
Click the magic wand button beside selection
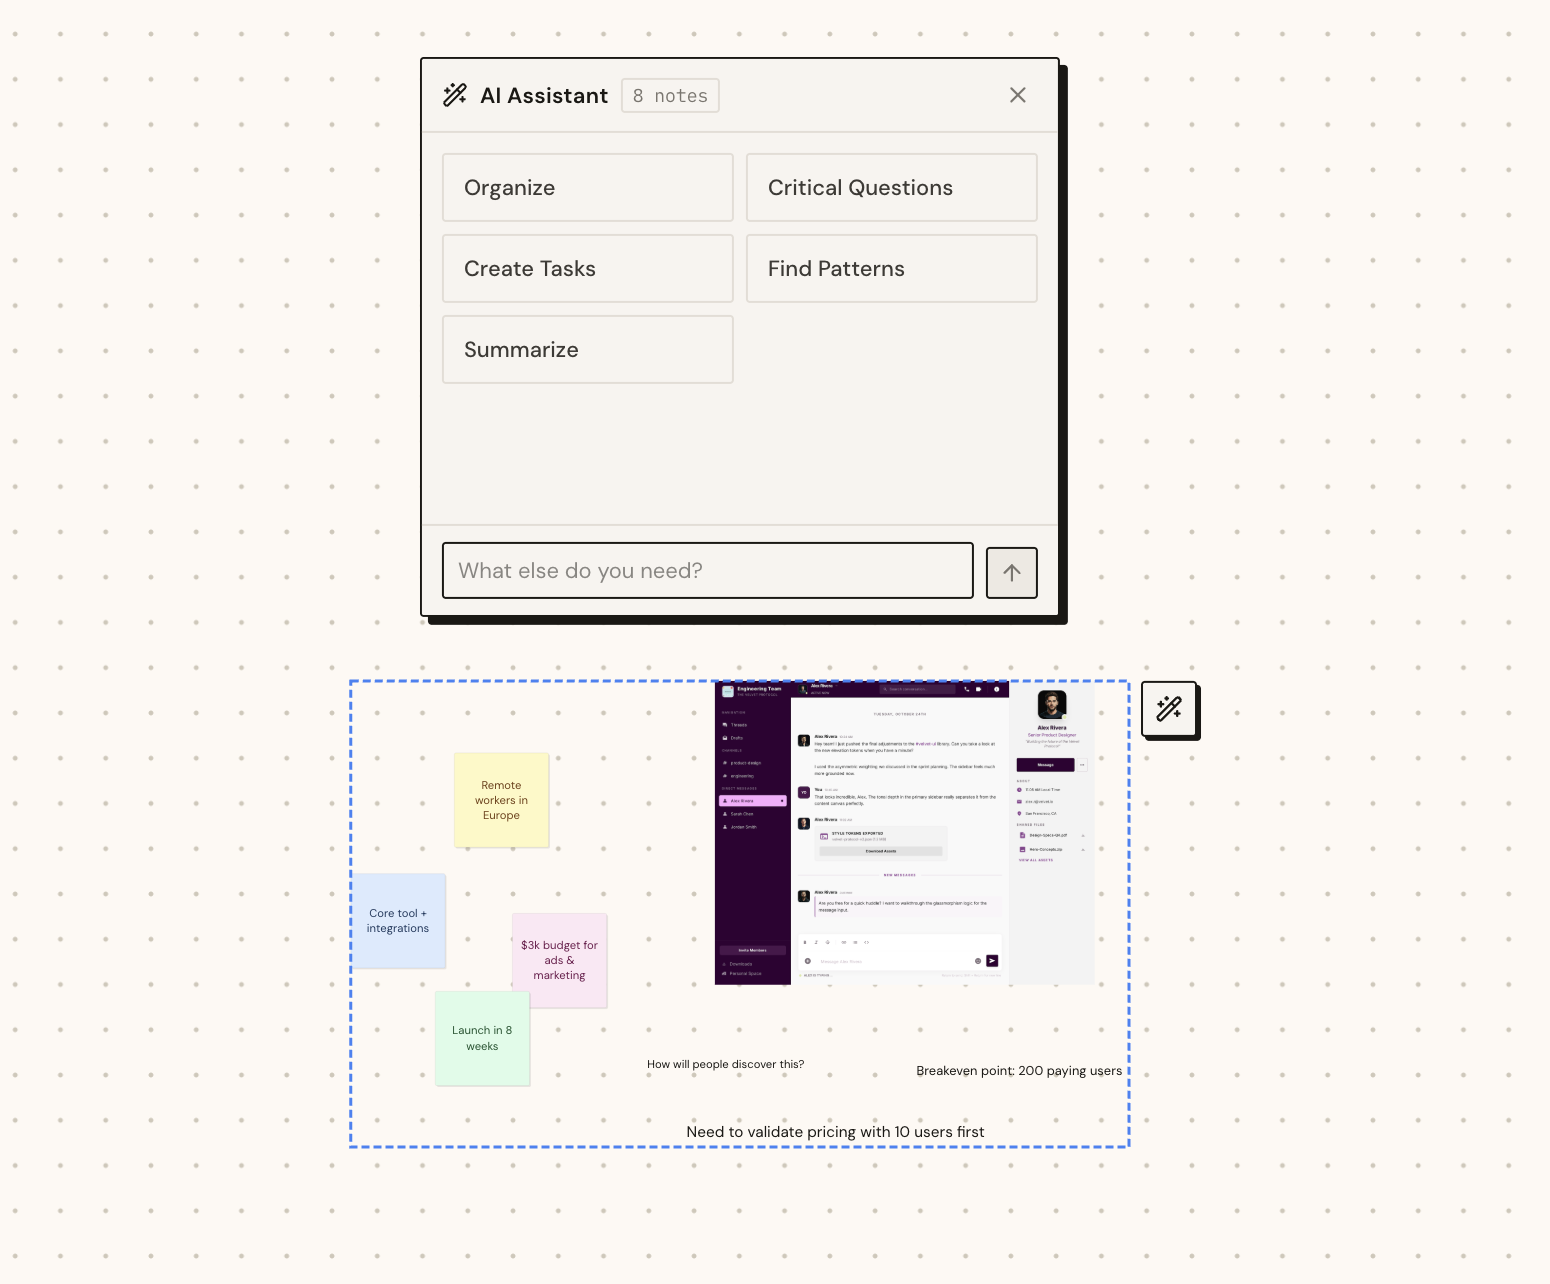point(1169,709)
